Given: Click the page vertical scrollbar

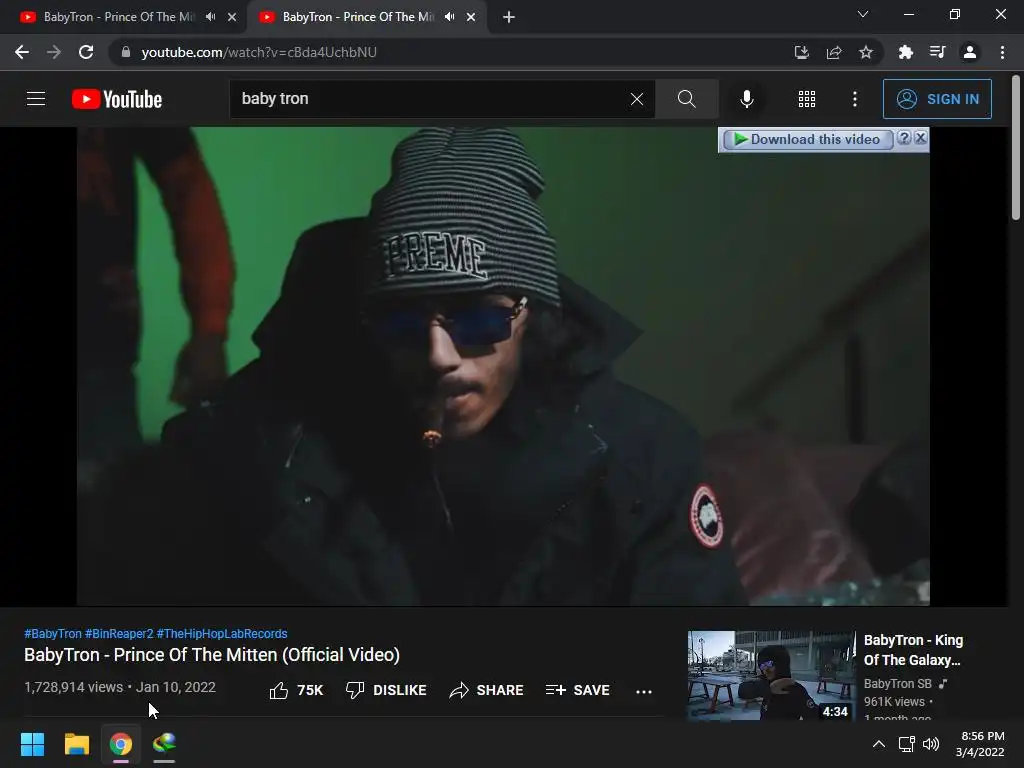Looking at the screenshot, I should (x=1016, y=148).
